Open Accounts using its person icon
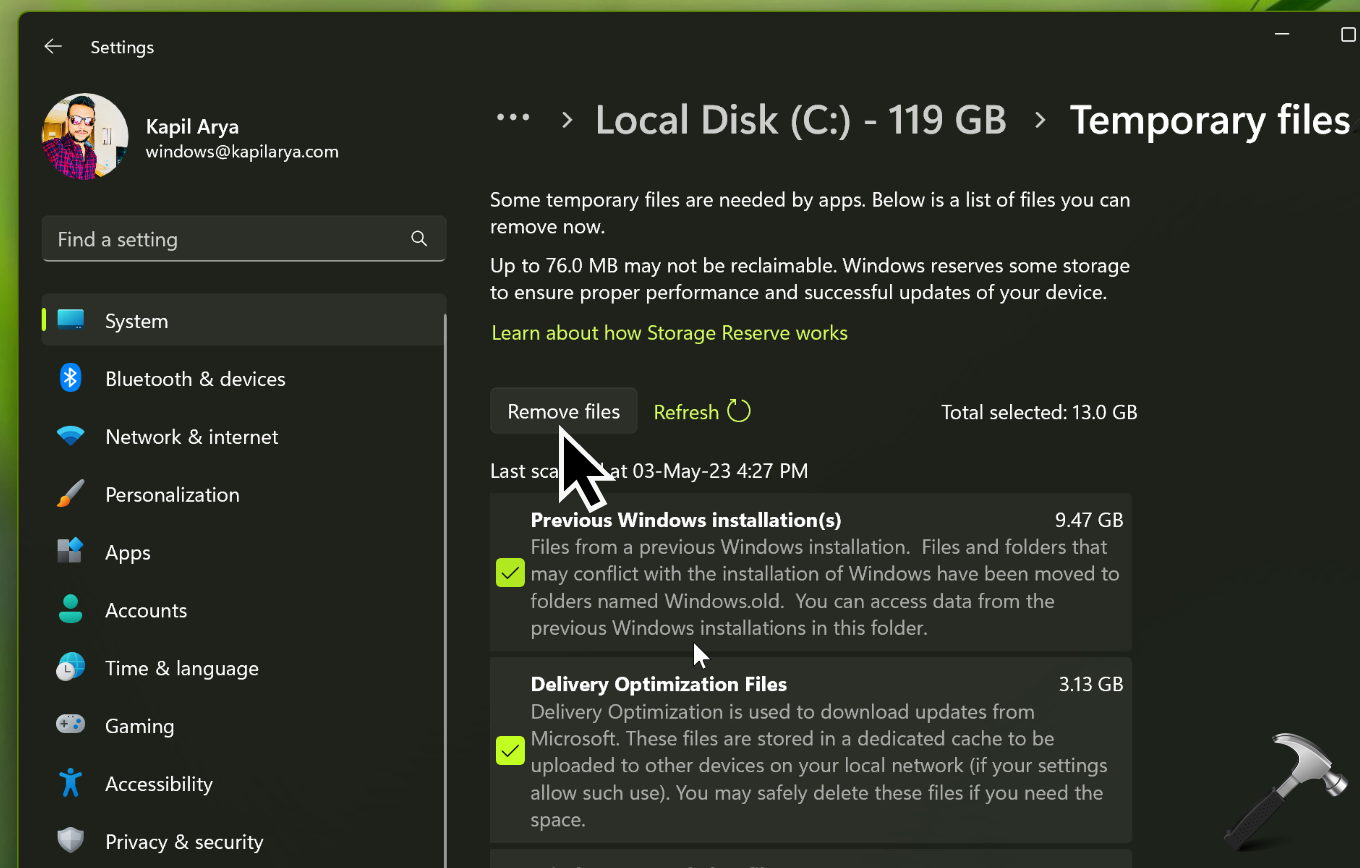1360x868 pixels. click(70, 610)
